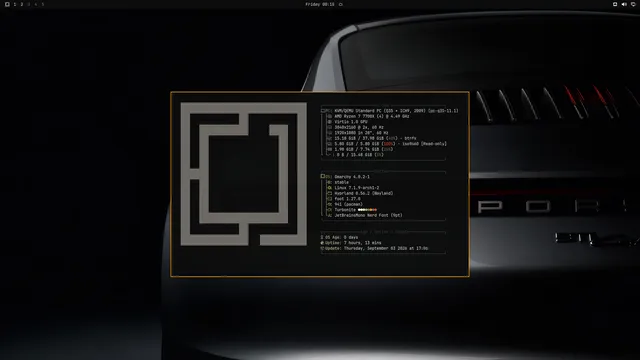The width and height of the screenshot is (640, 360).
Task: Click the "JetBrainsMono Nerd Font" line
Action: coord(368,215)
